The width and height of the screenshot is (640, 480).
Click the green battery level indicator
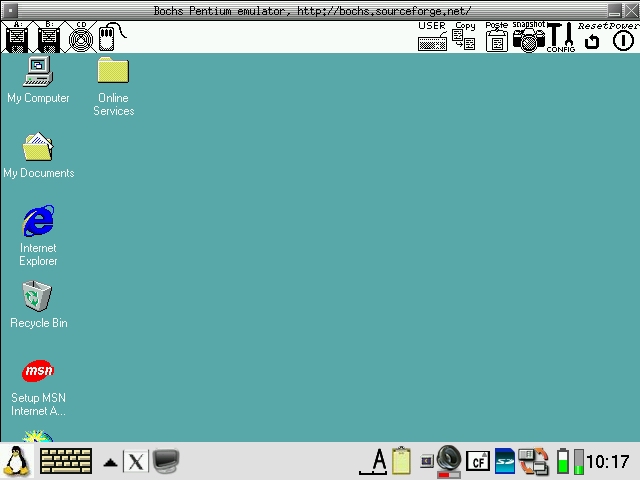[563, 461]
